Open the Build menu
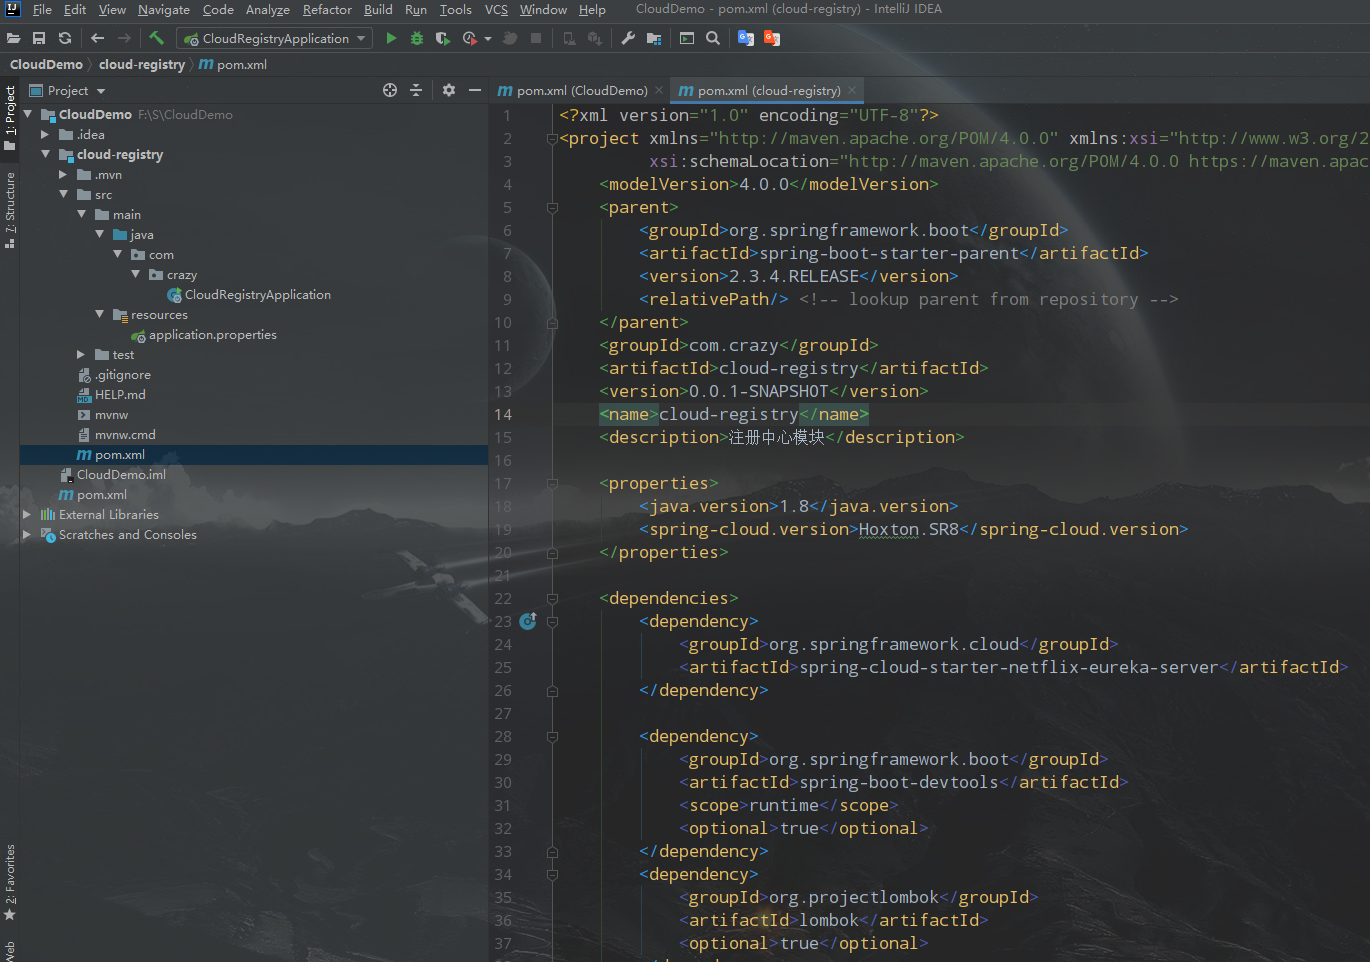The height and width of the screenshot is (962, 1370). [378, 10]
